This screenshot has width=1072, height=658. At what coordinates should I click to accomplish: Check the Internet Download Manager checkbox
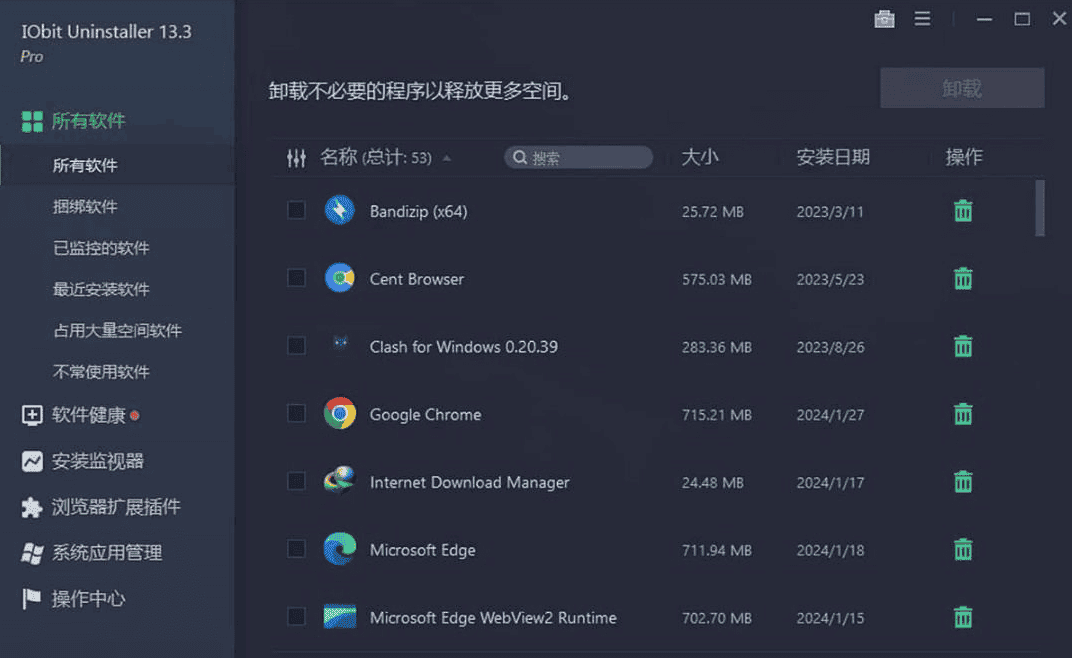pos(296,480)
